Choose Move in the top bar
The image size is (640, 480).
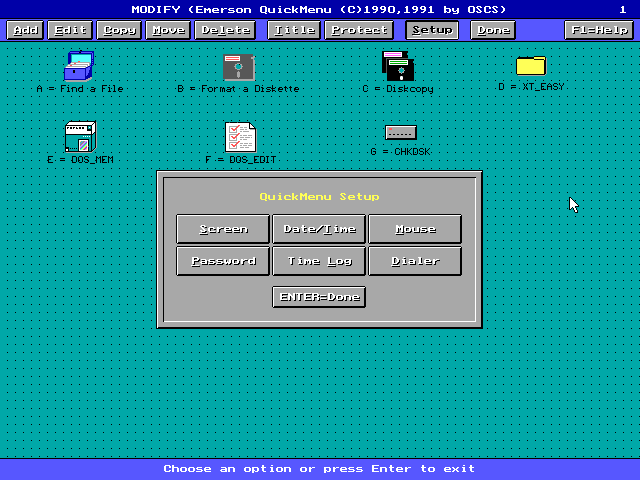click(168, 30)
